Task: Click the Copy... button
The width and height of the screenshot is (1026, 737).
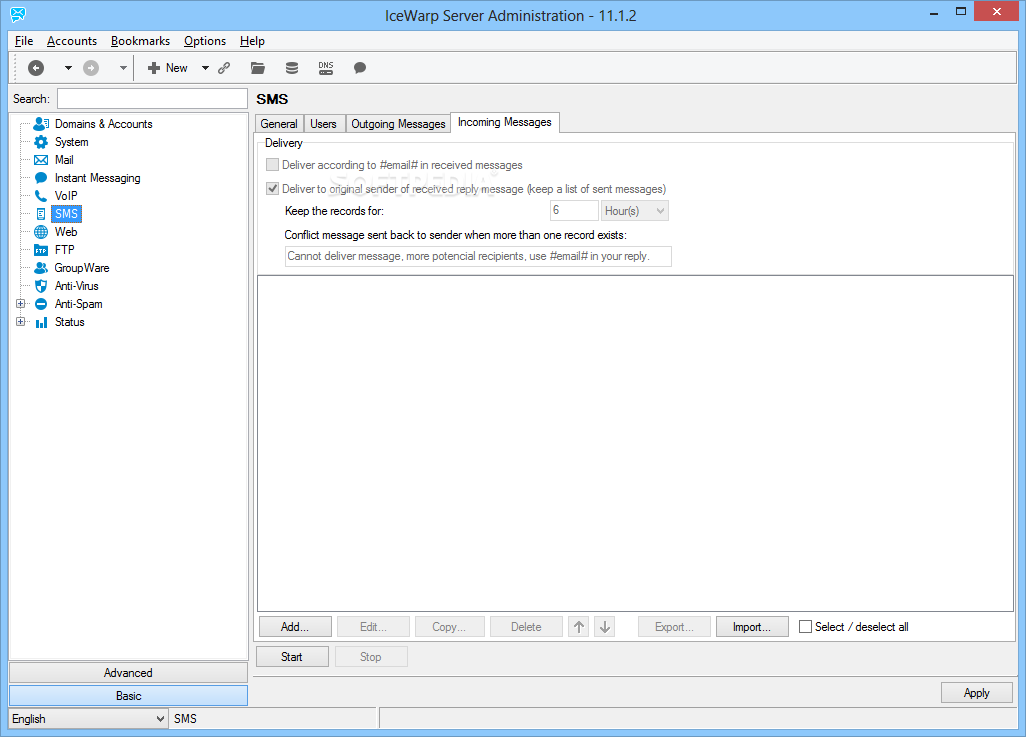Action: coord(450,627)
